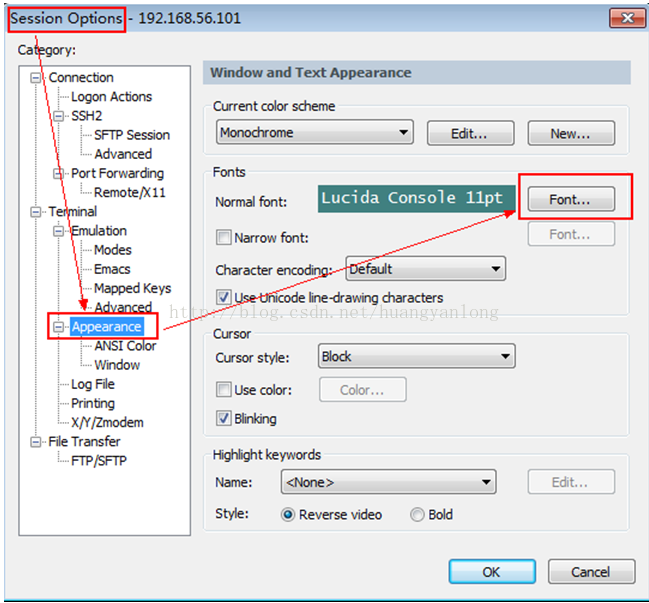Select Connection category

click(x=81, y=77)
